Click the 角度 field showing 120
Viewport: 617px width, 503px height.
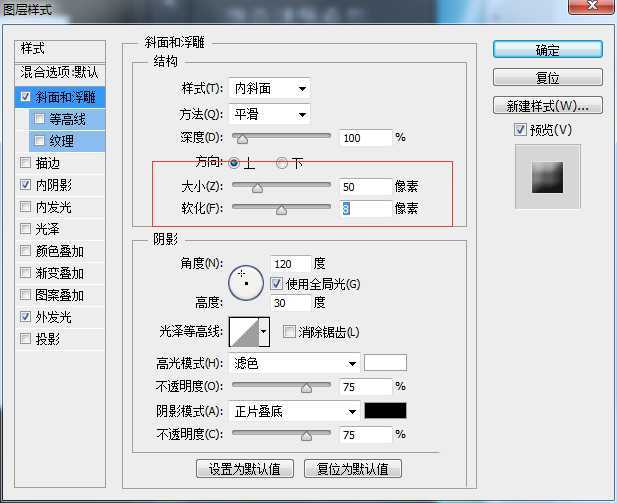290,264
